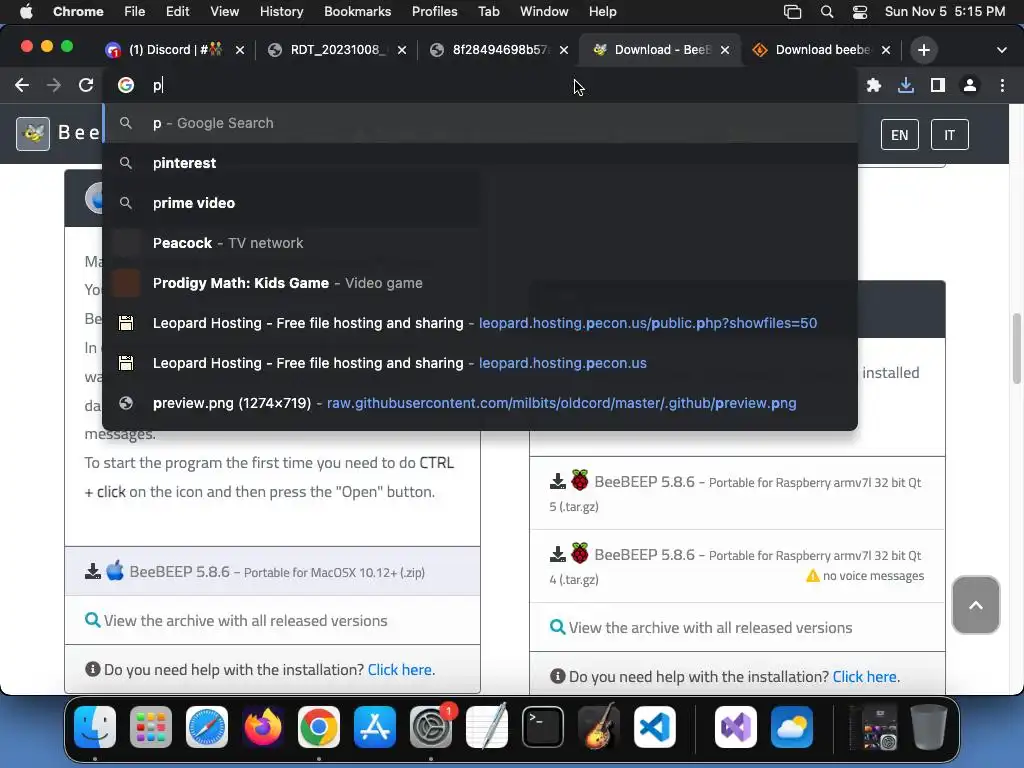Screen dimensions: 1024x768
Task: Go back with the browser back arrow
Action: pos(22,85)
